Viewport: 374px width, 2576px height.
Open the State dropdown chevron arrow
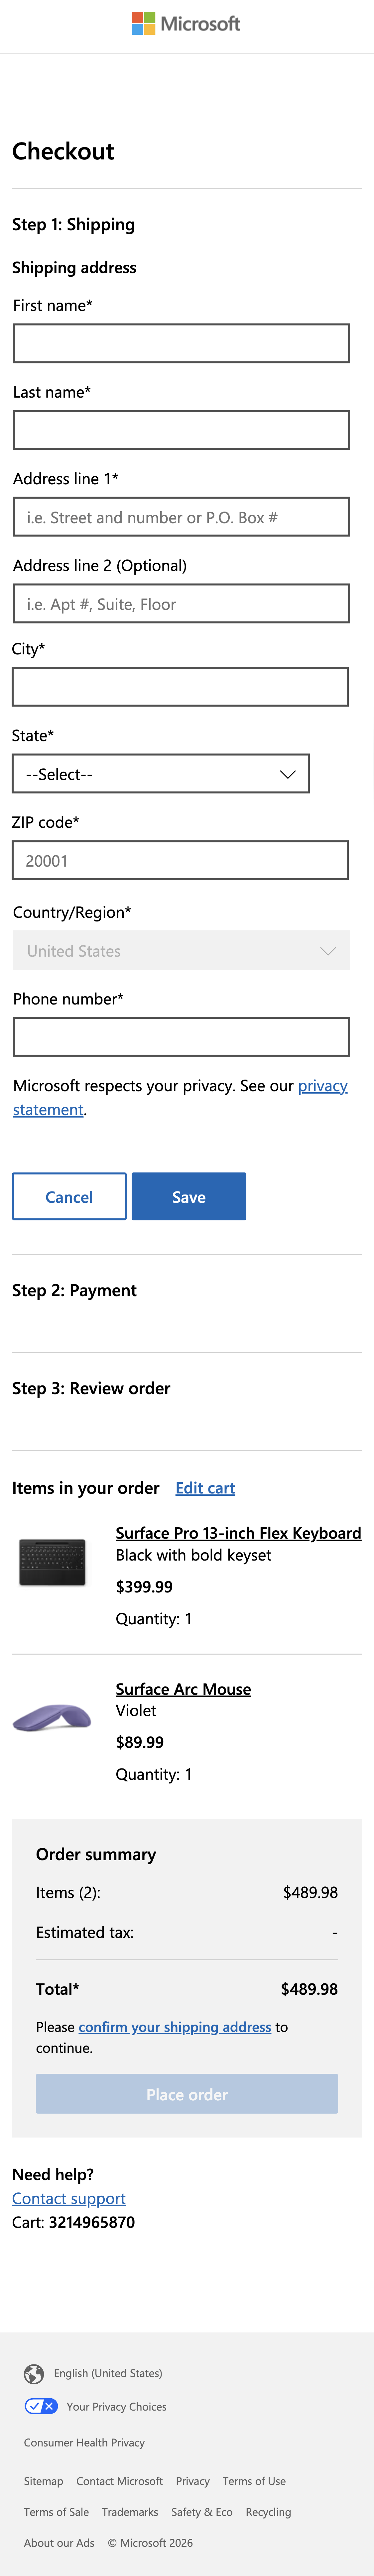point(288,773)
